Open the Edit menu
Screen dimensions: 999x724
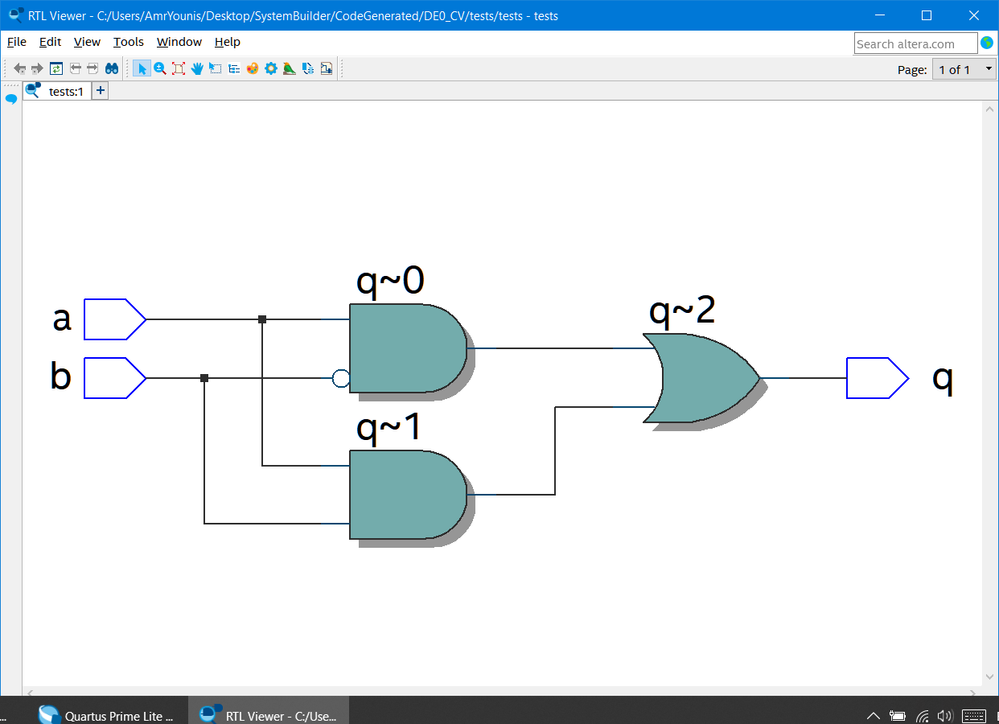point(50,42)
